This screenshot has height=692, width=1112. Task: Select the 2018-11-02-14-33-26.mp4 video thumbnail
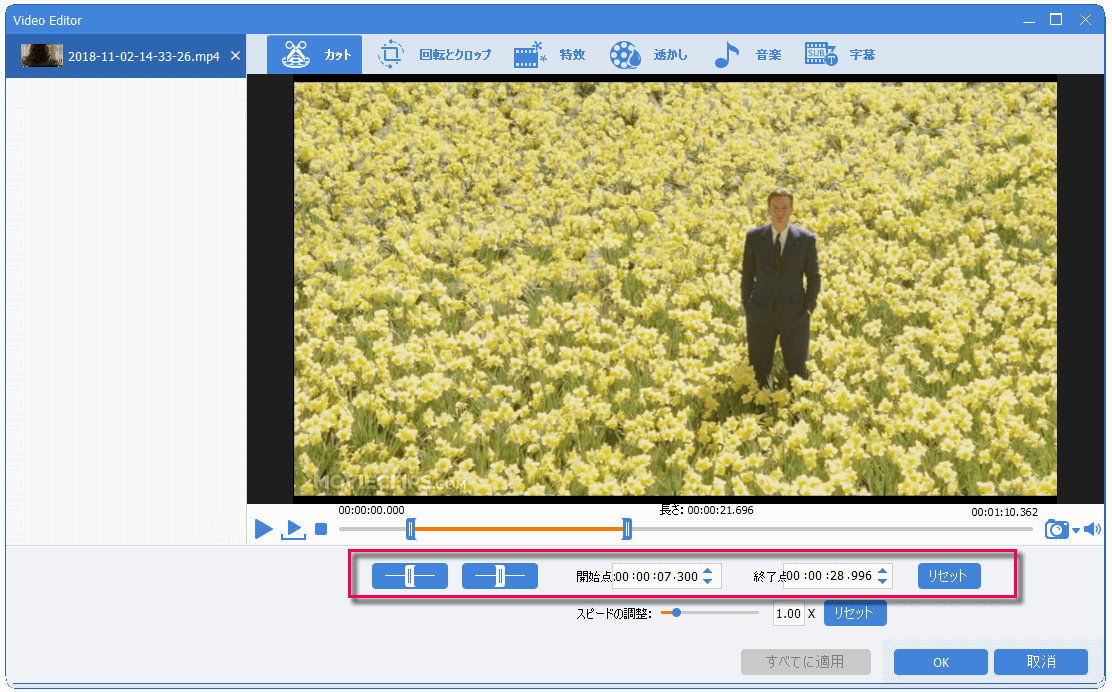(42, 55)
